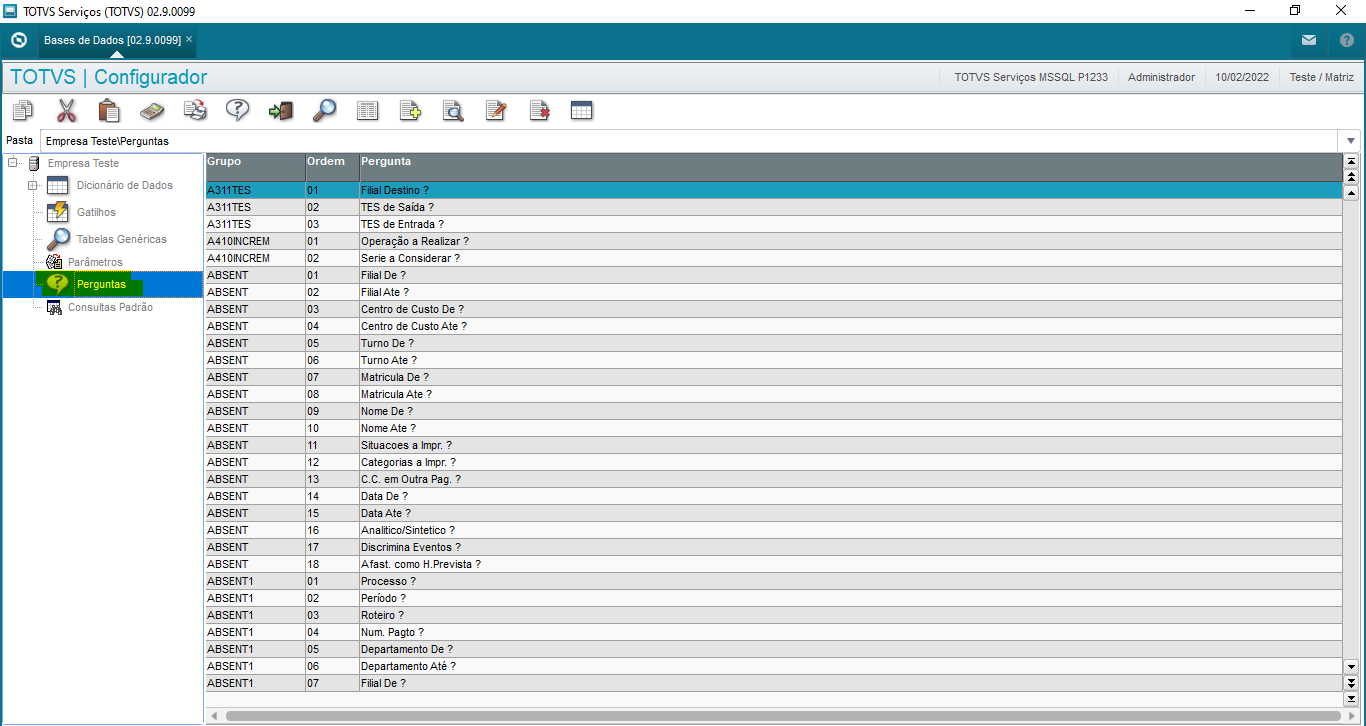Select row 'Analitico/Sintetico ?'
The width and height of the screenshot is (1366, 726).
click(x=773, y=530)
